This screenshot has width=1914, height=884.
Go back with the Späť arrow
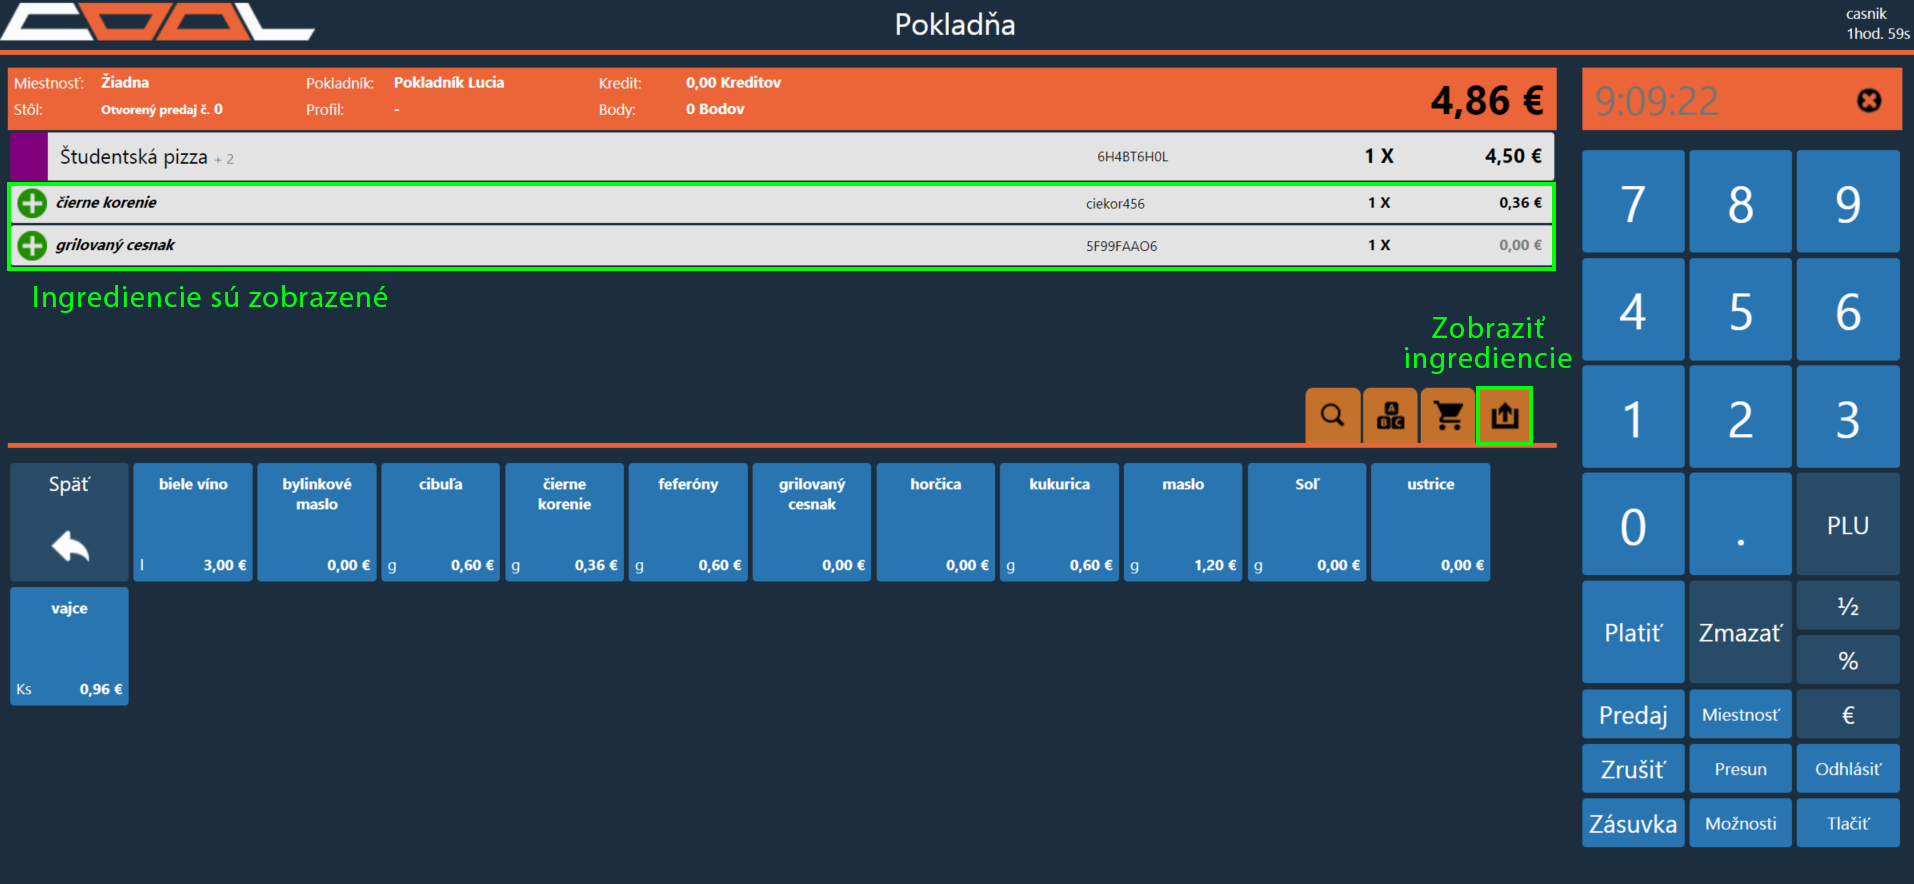click(x=70, y=522)
